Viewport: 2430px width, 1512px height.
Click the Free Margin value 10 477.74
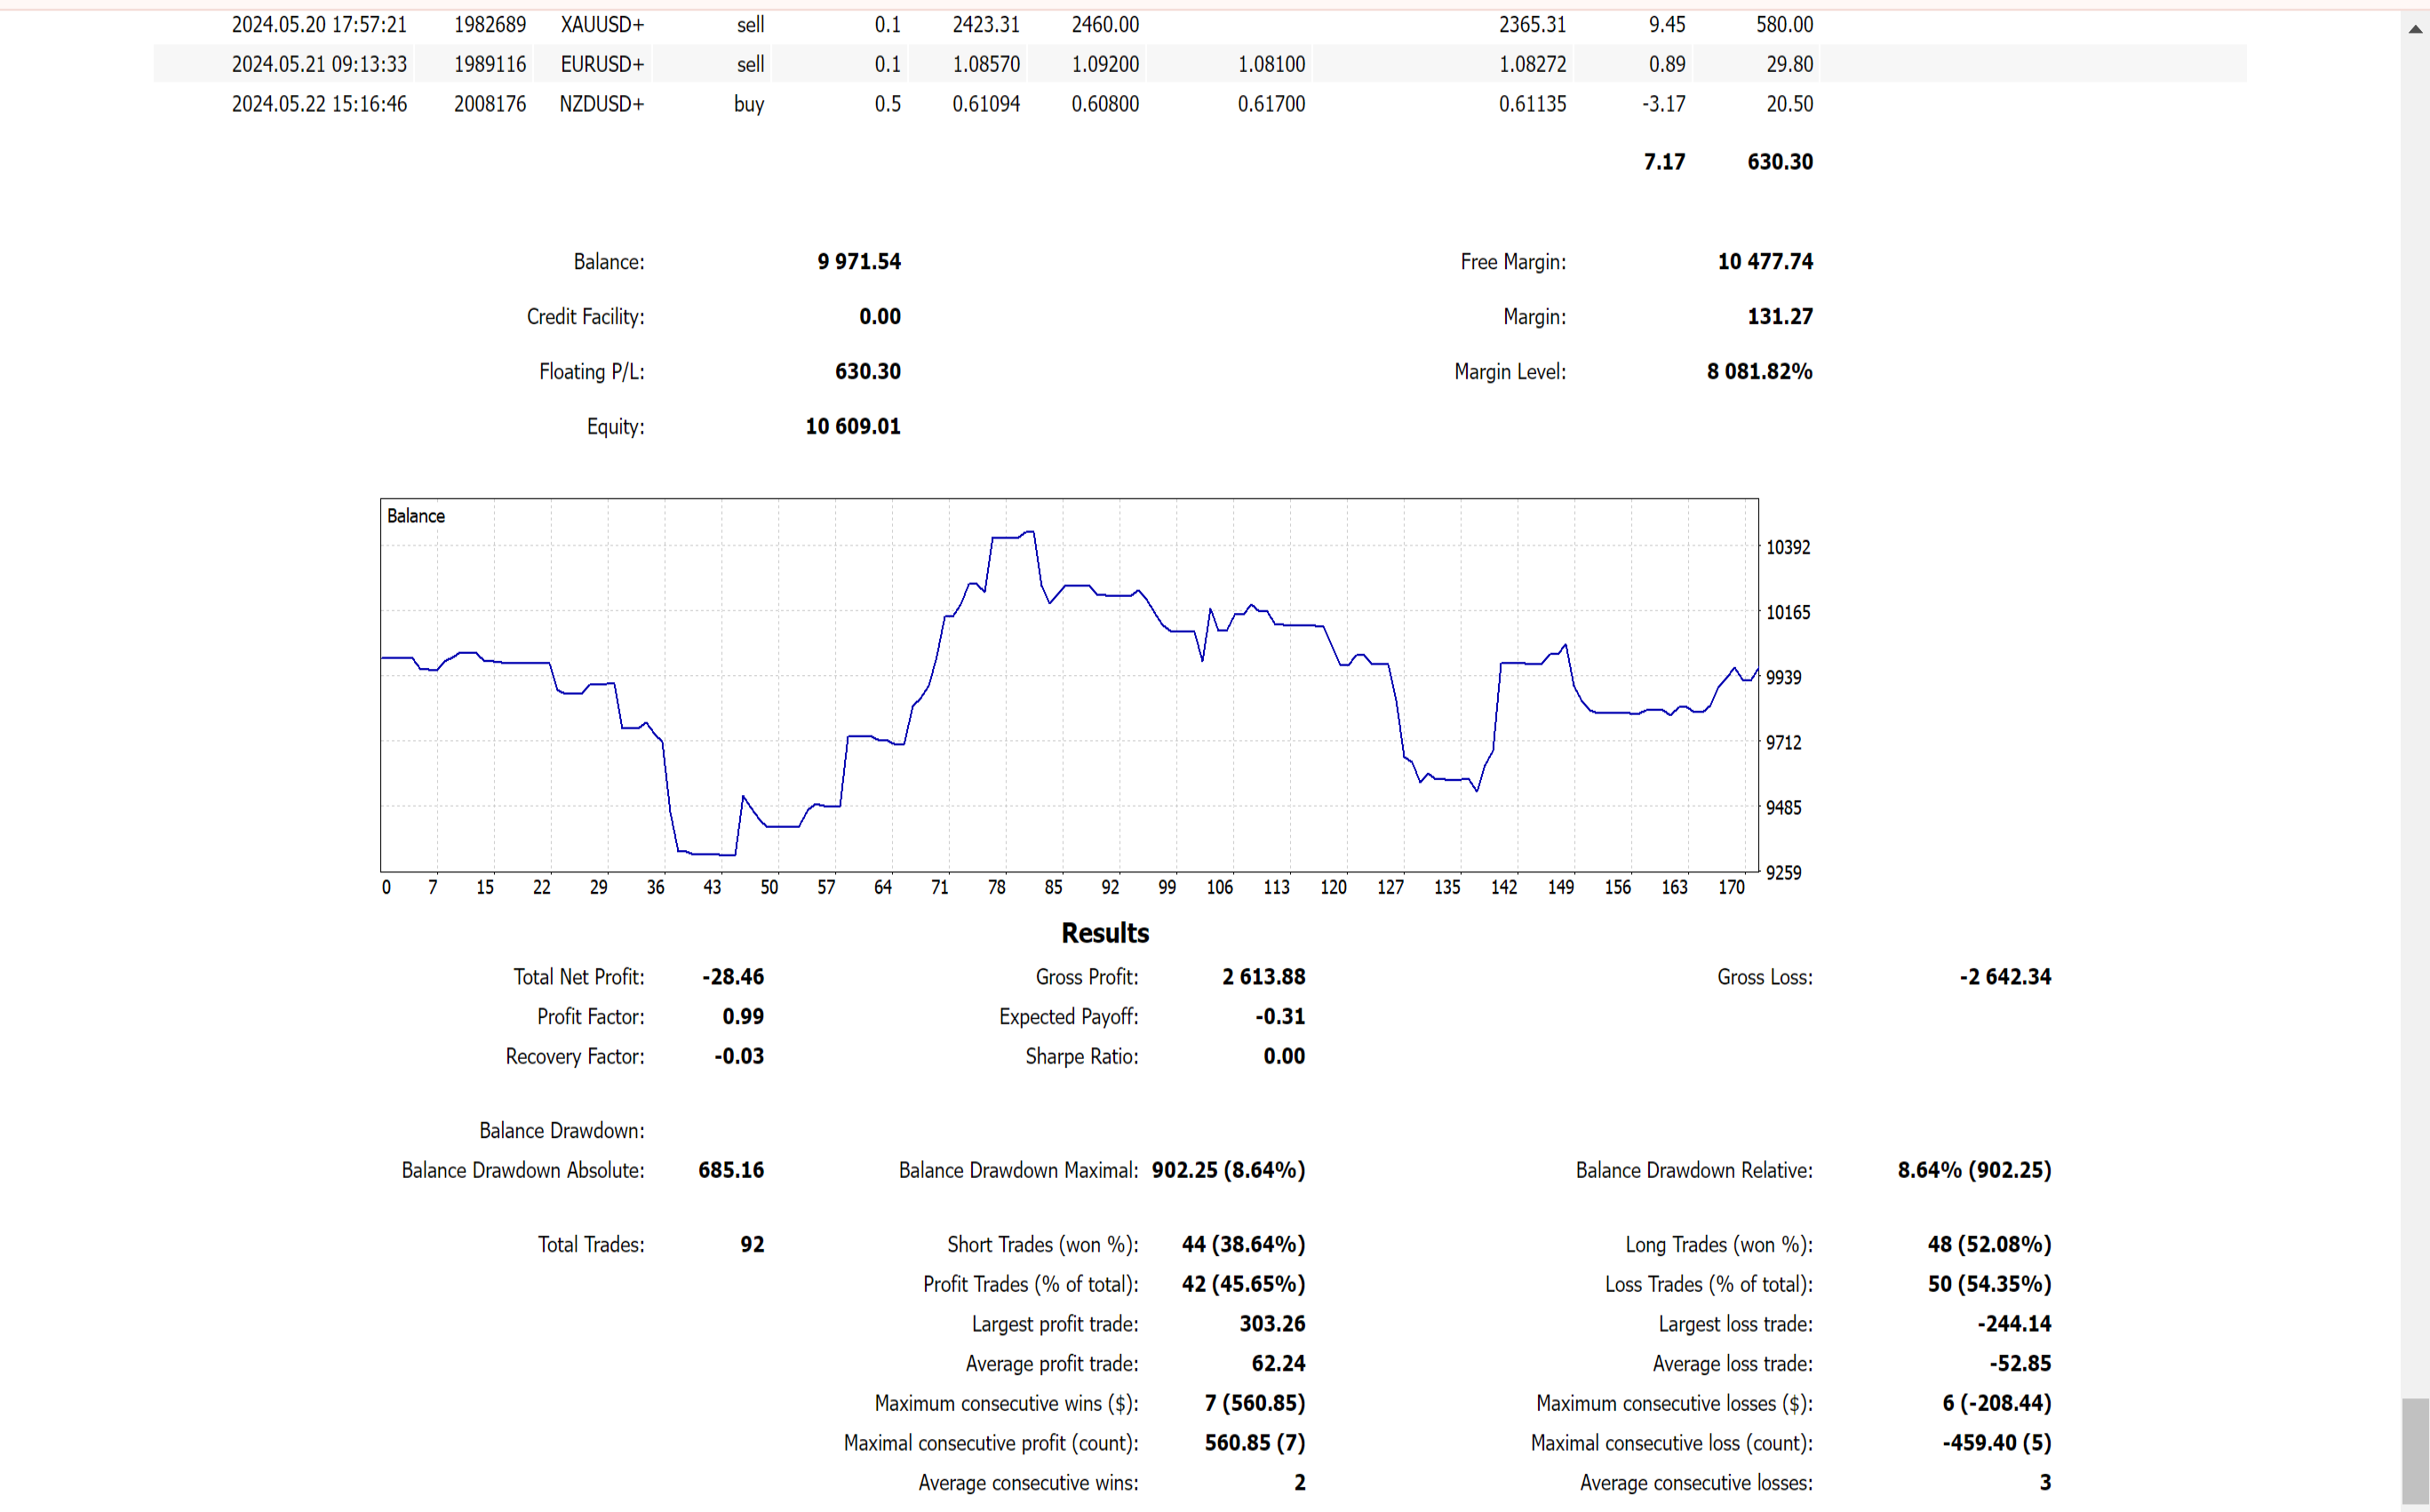[1765, 262]
